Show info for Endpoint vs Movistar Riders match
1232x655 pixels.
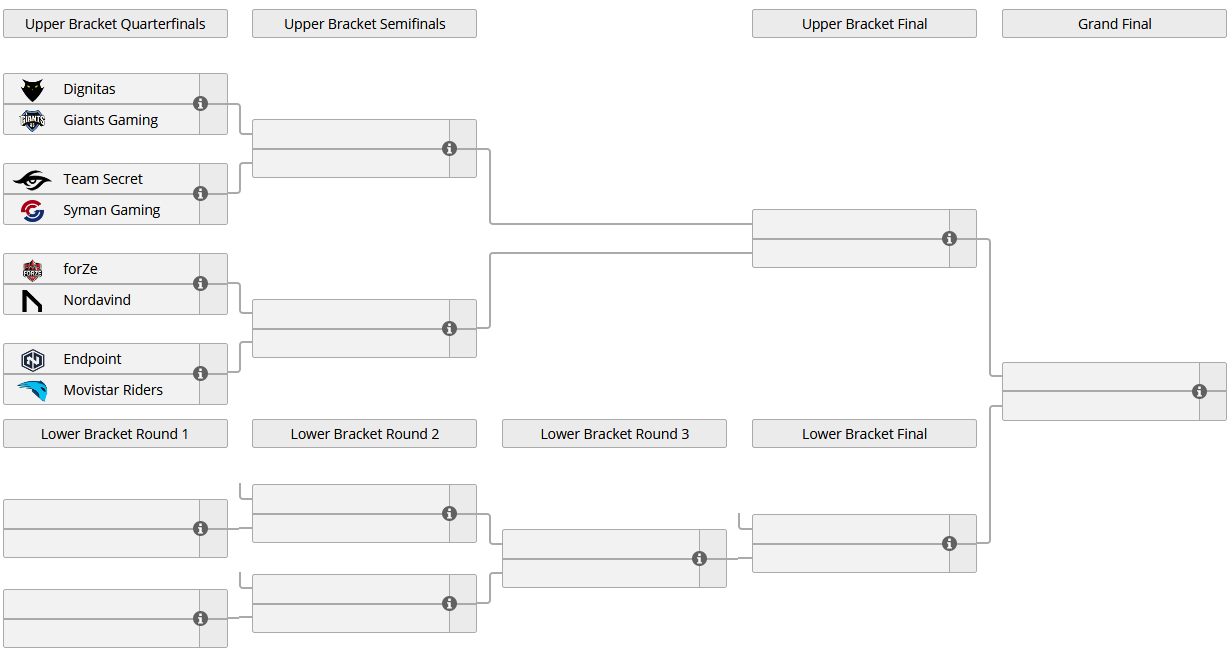[200, 374]
